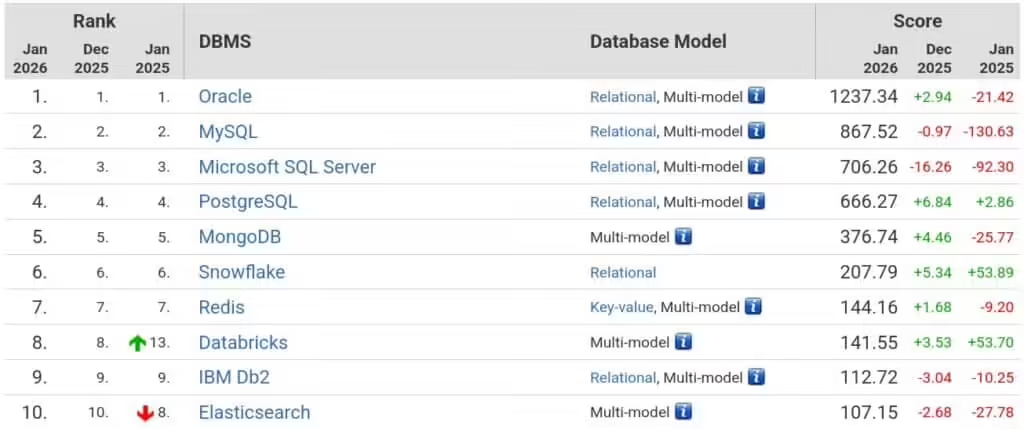Open the Snowflake DBMS link
1024x429 pixels.
pos(241,272)
